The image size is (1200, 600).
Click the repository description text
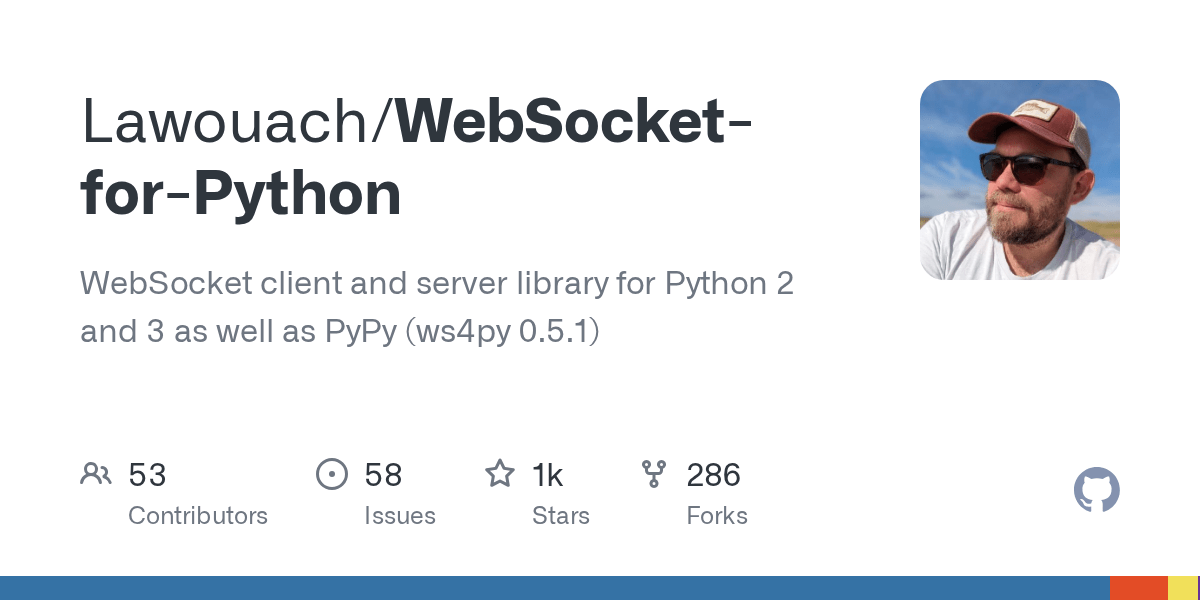point(437,307)
